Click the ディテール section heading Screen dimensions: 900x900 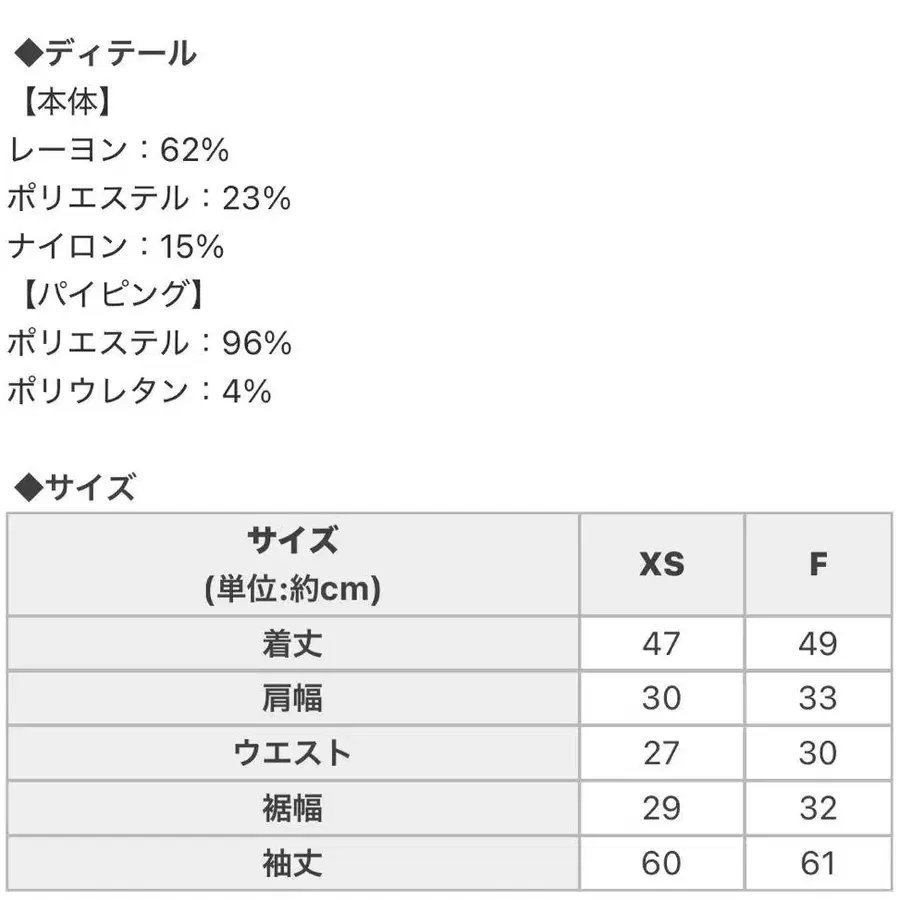point(104,53)
